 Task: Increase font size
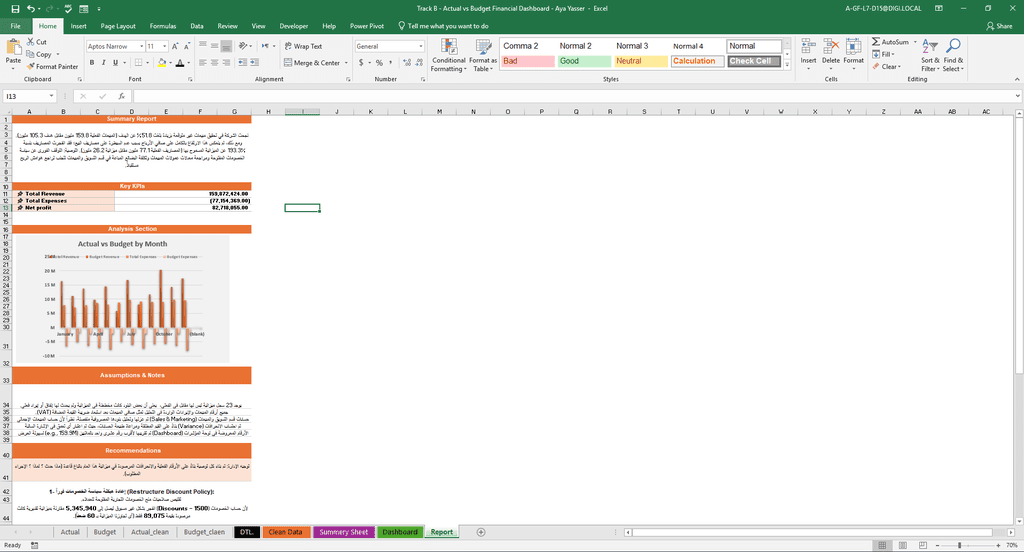coord(175,46)
